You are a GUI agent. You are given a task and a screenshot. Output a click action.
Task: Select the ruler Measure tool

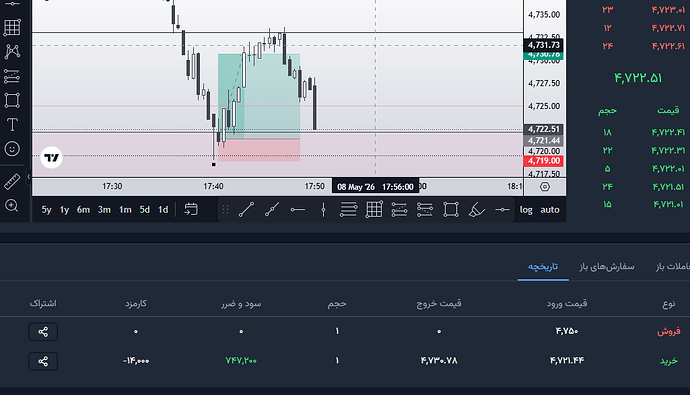(12, 182)
